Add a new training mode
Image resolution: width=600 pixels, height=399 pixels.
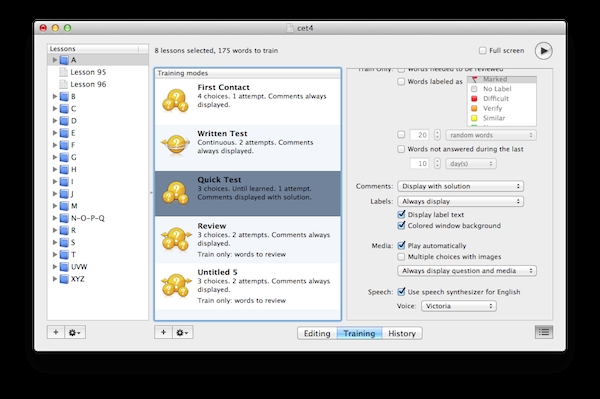tap(163, 332)
